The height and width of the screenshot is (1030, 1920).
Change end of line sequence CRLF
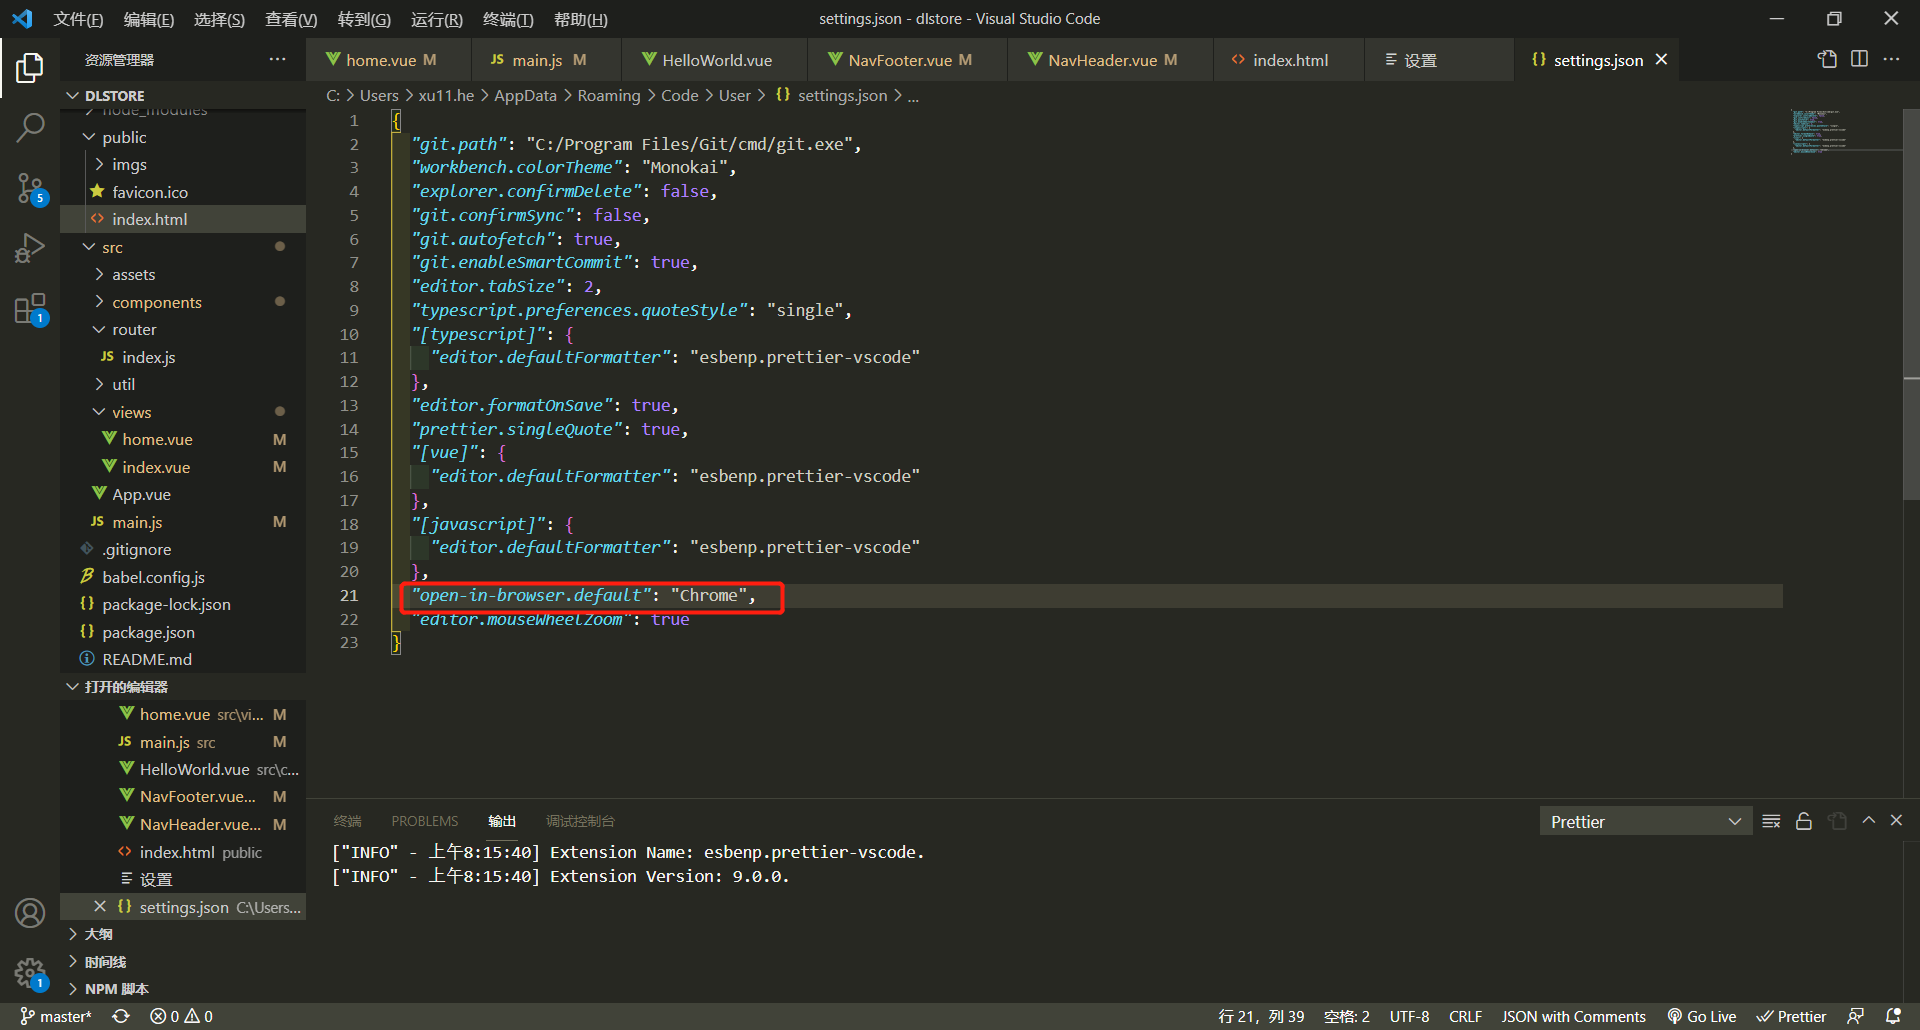point(1465,1016)
